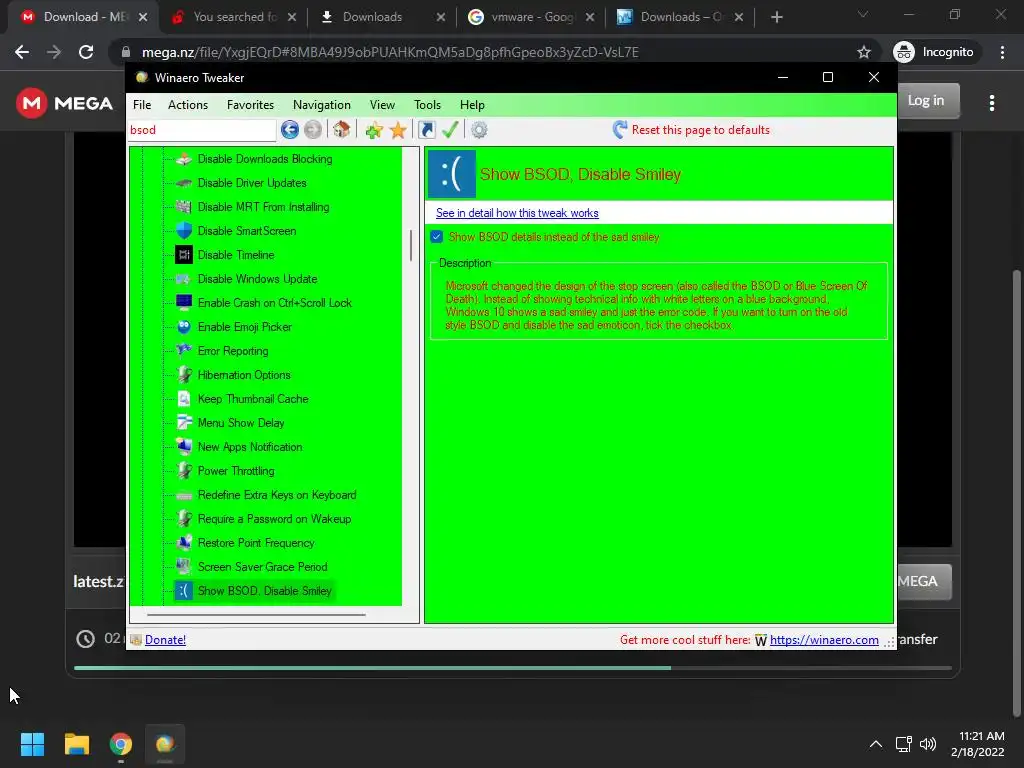Open MEGA page three-dot options menu
Screen dimensions: 1024x768
pyautogui.click(x=992, y=103)
